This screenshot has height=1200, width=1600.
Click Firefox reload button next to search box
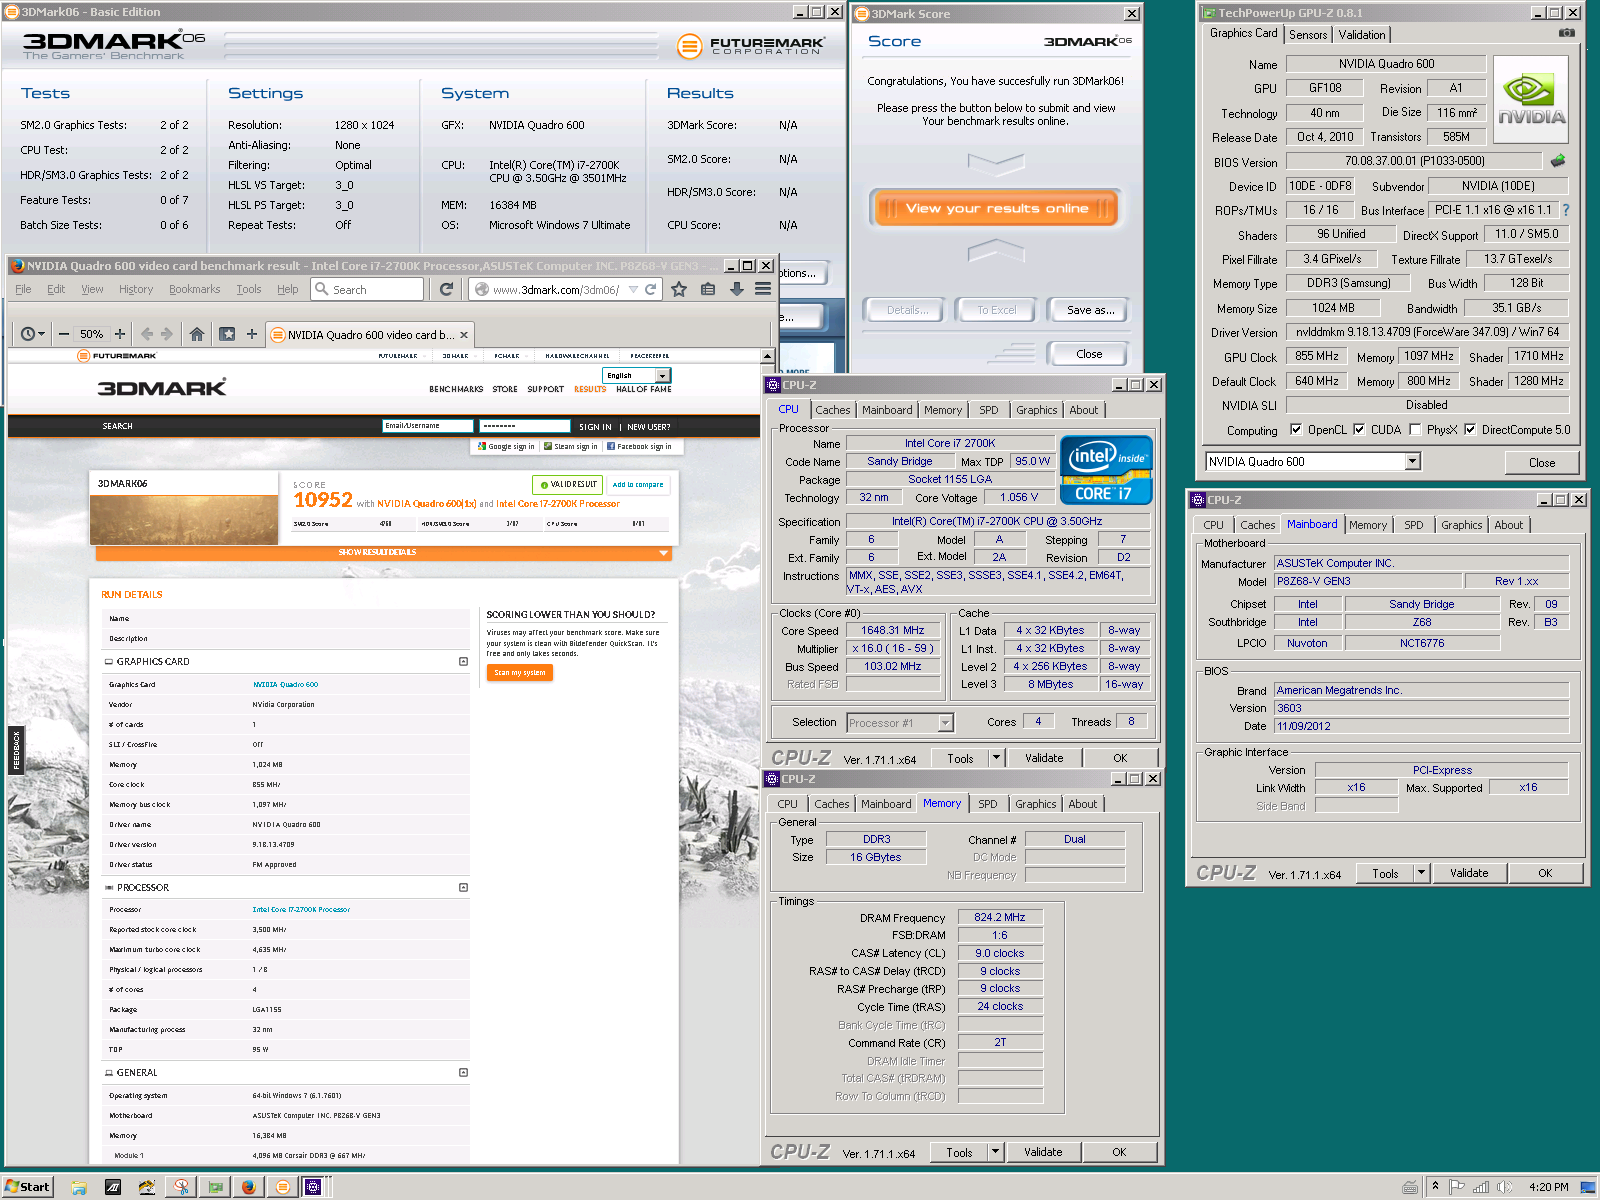click(446, 289)
